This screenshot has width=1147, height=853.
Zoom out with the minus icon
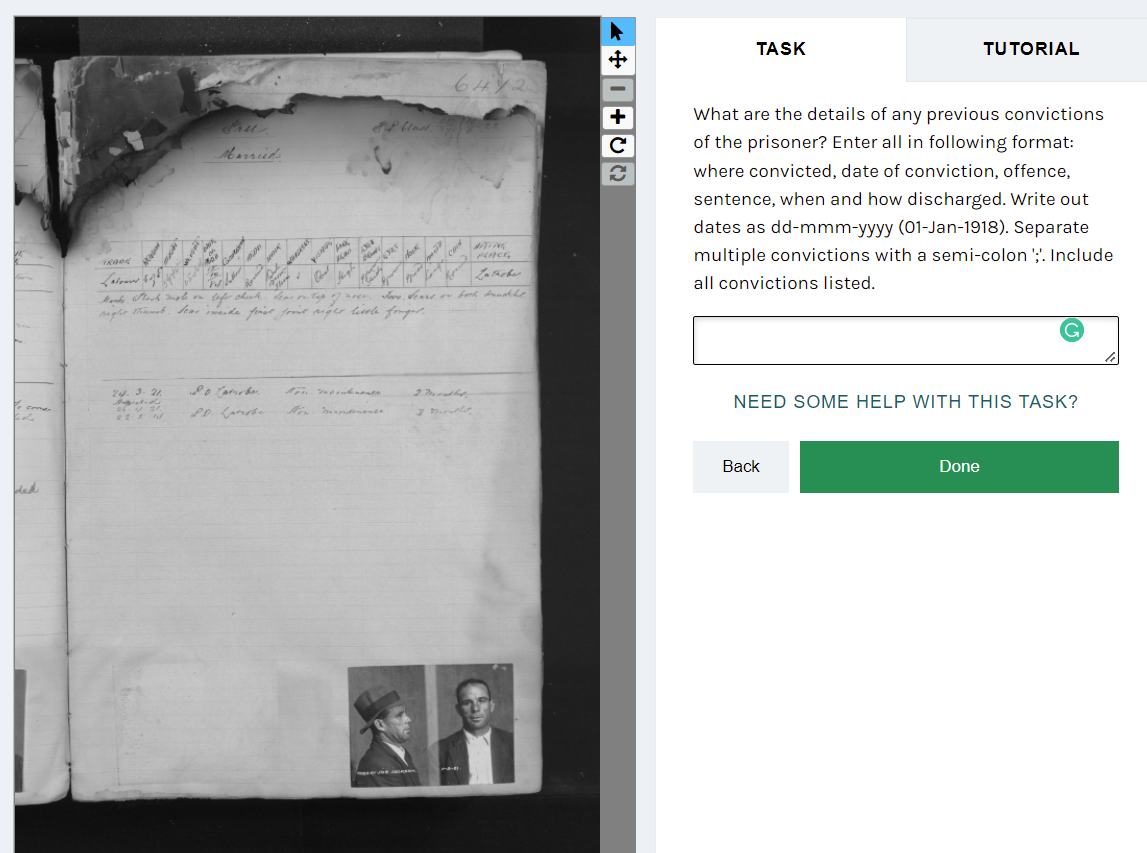(617, 89)
